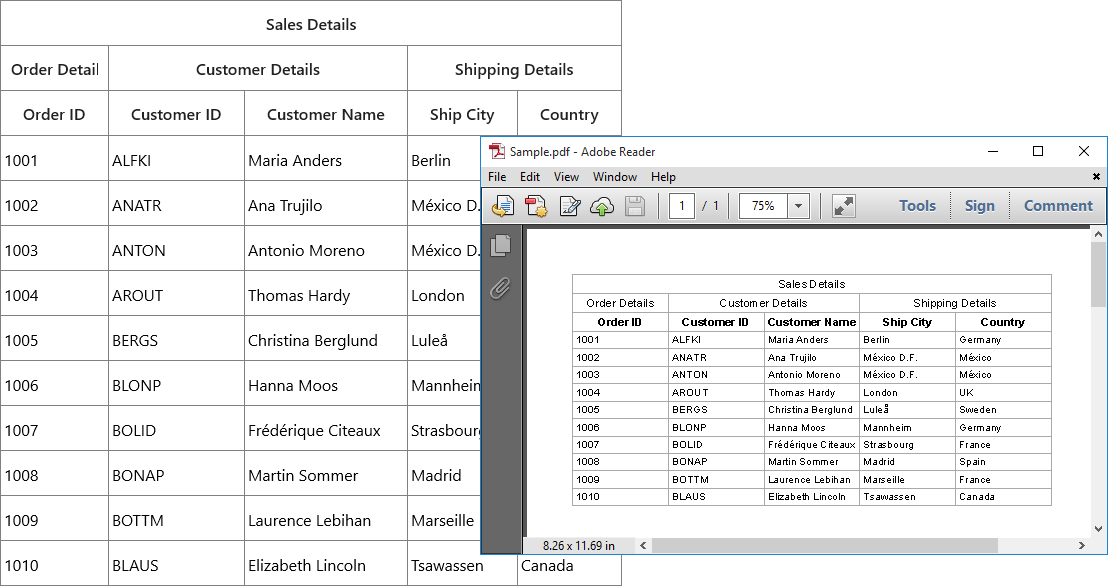Open the View menu
Viewport: 1108px width, 586px height.
566,177
